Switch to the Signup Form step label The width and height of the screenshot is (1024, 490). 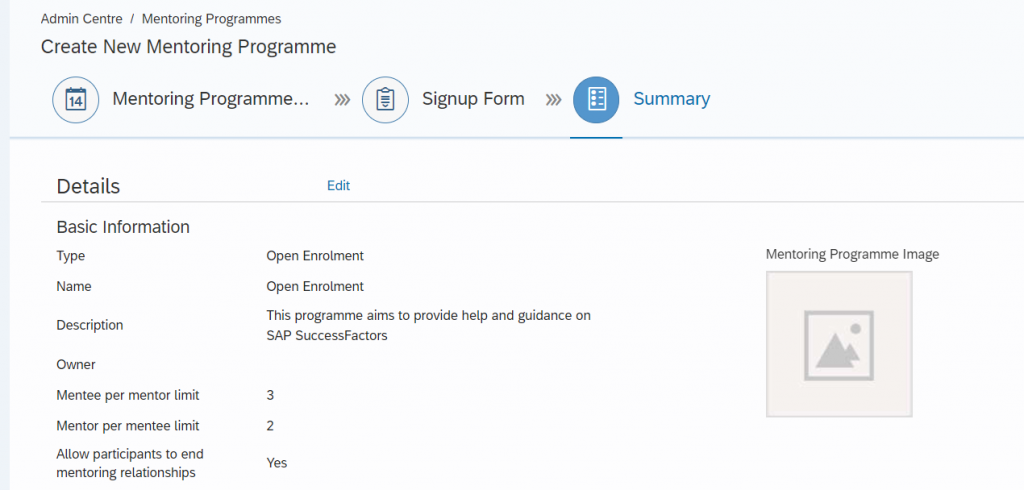tap(473, 99)
